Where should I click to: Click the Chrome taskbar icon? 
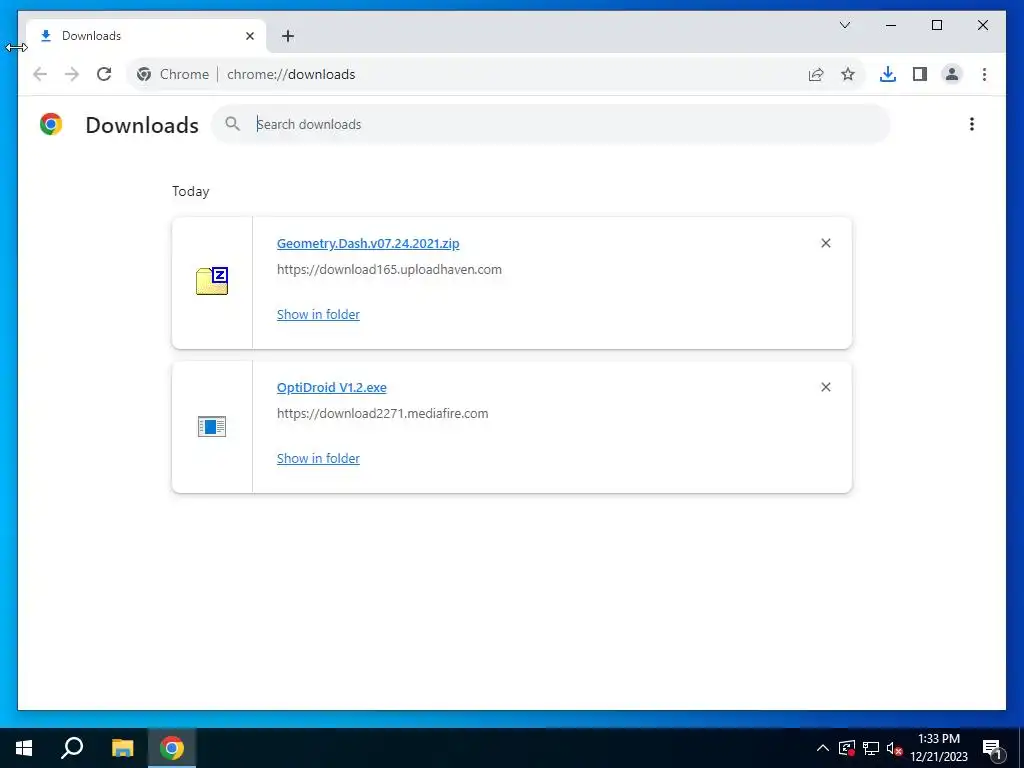pos(172,748)
